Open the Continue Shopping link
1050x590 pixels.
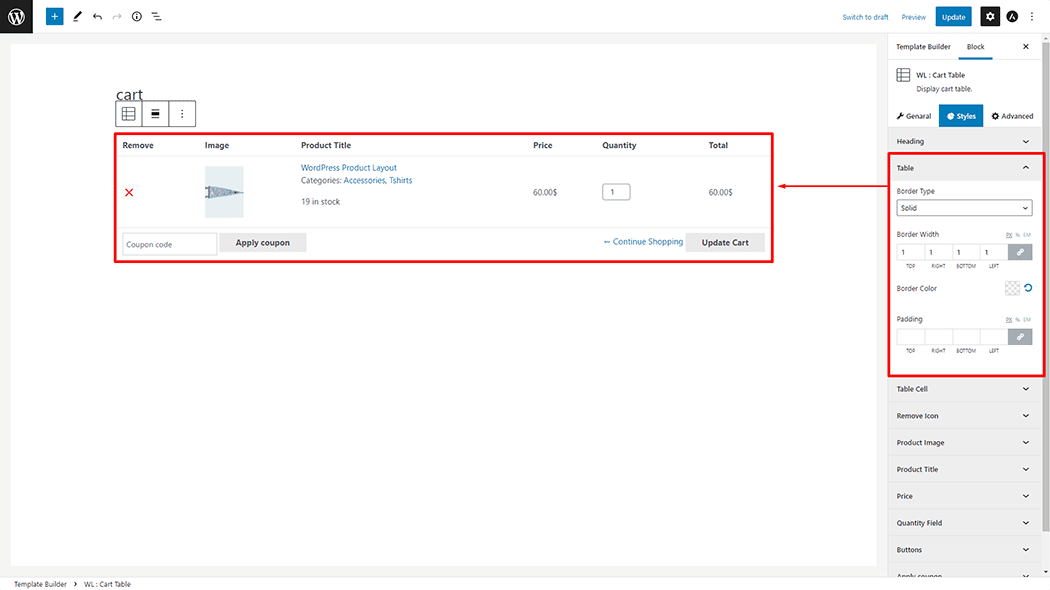tap(643, 242)
